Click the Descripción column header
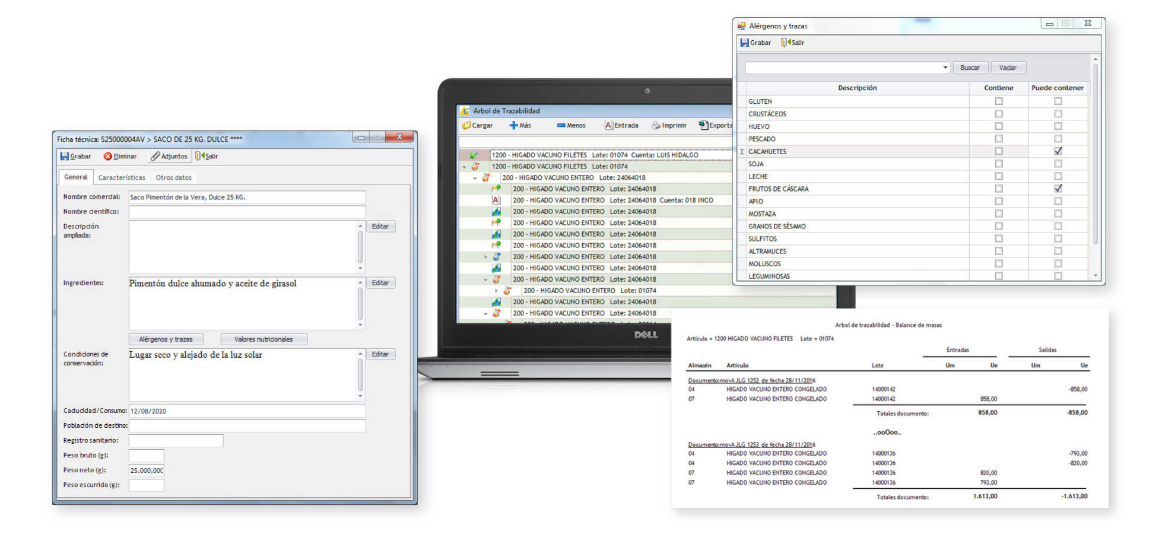 857,88
